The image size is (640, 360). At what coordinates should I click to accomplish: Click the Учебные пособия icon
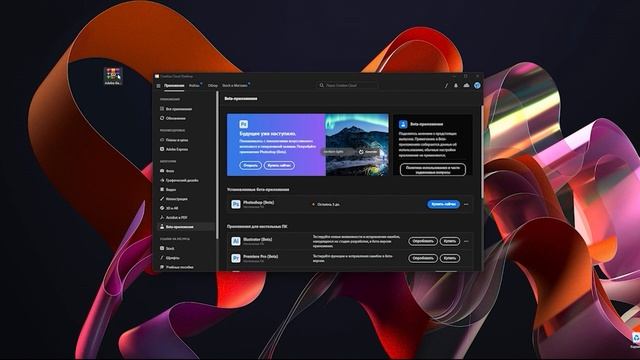pyautogui.click(x=162, y=267)
